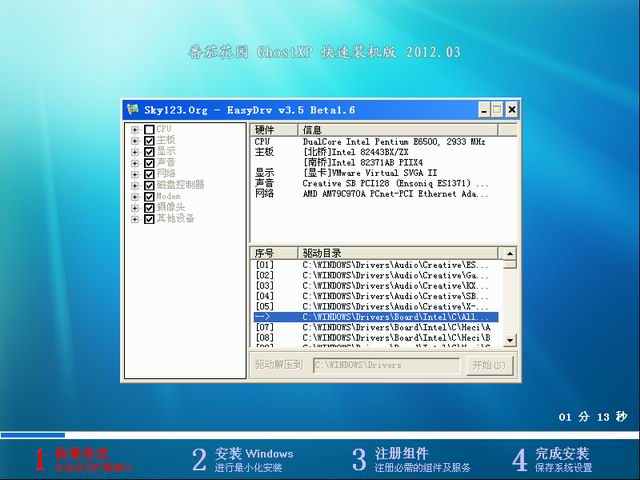The image size is (640, 480).
Task: Expand the 其他设备 tree node
Action: (x=135, y=220)
